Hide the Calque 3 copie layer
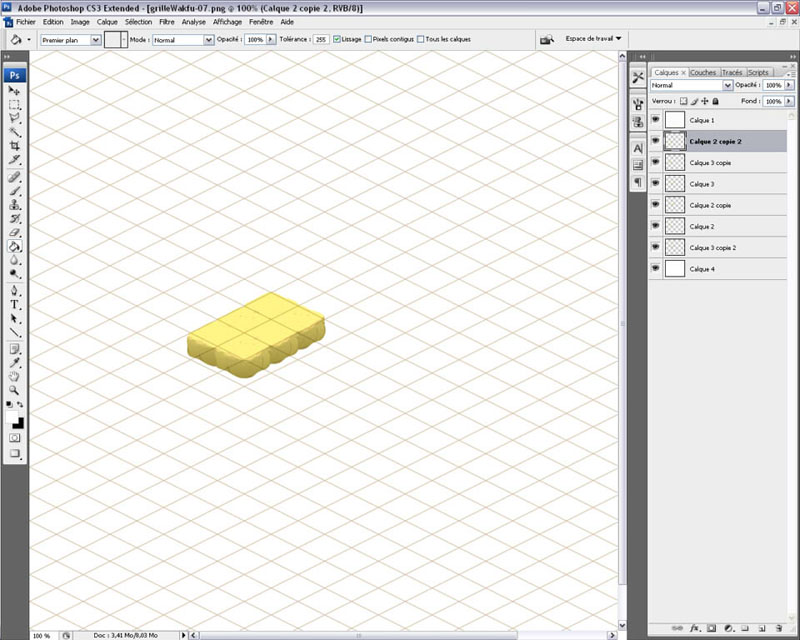 coord(656,162)
